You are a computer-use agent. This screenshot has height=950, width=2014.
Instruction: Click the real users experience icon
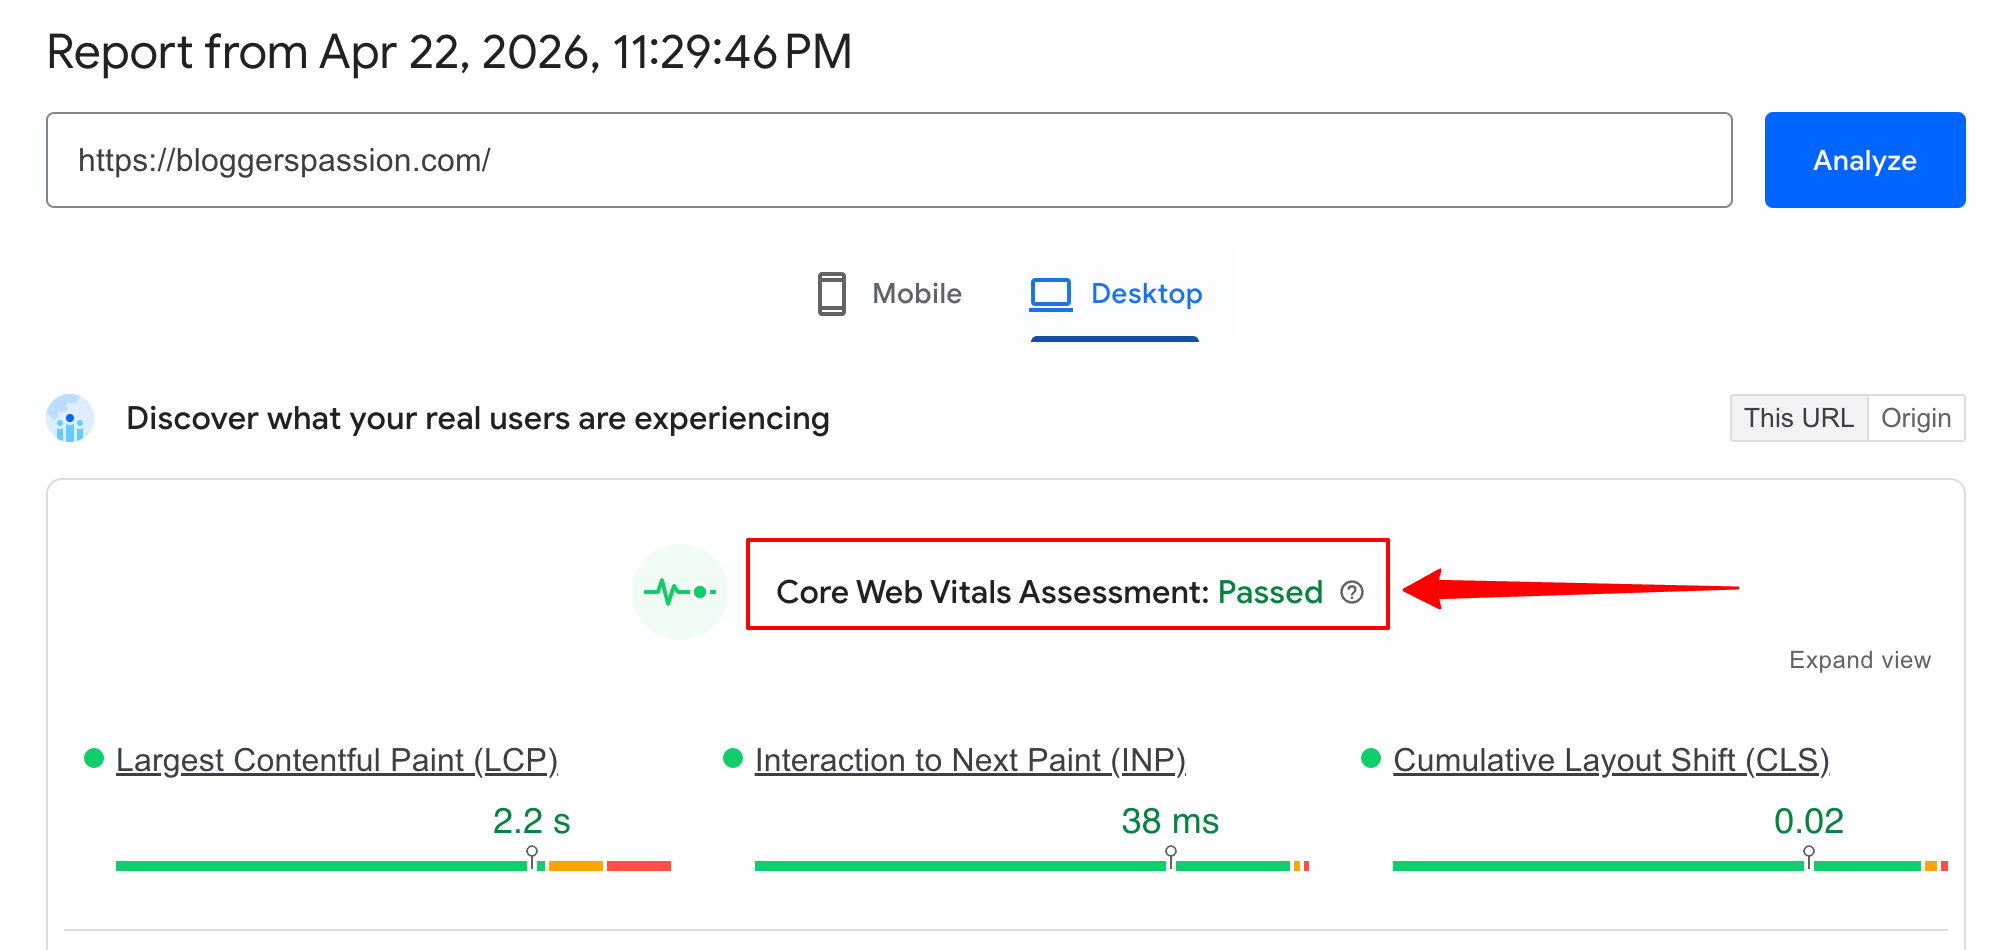(x=68, y=418)
